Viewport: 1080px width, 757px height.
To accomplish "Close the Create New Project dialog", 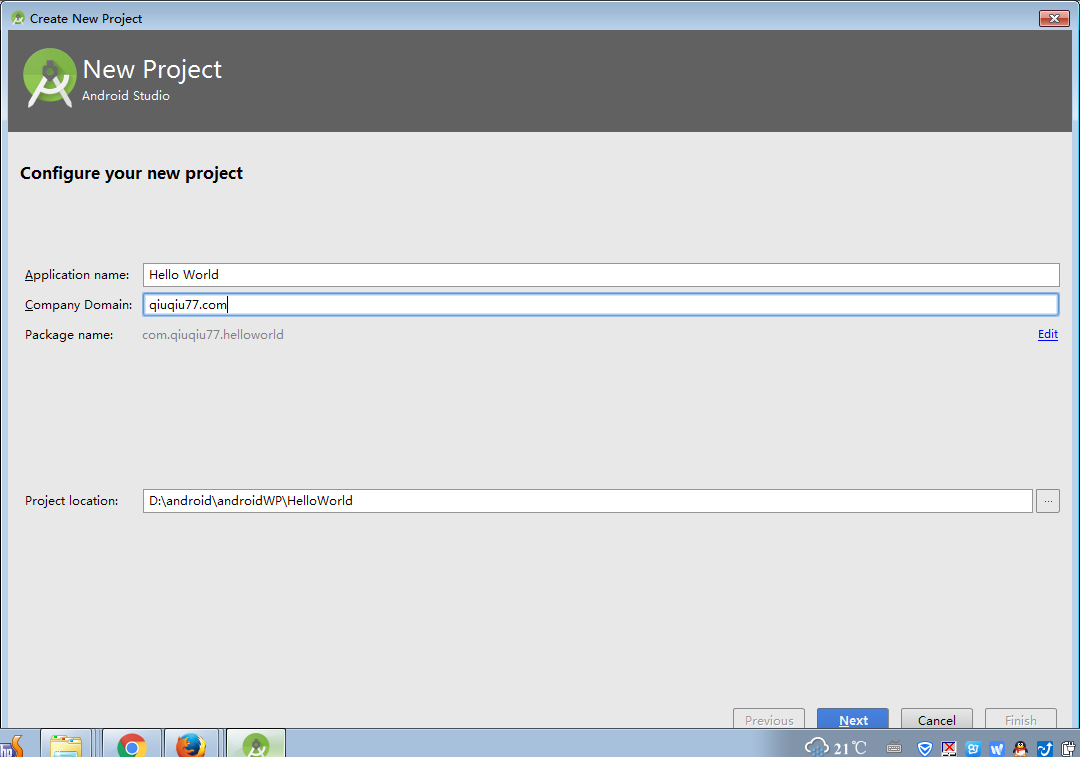I will tap(1054, 19).
